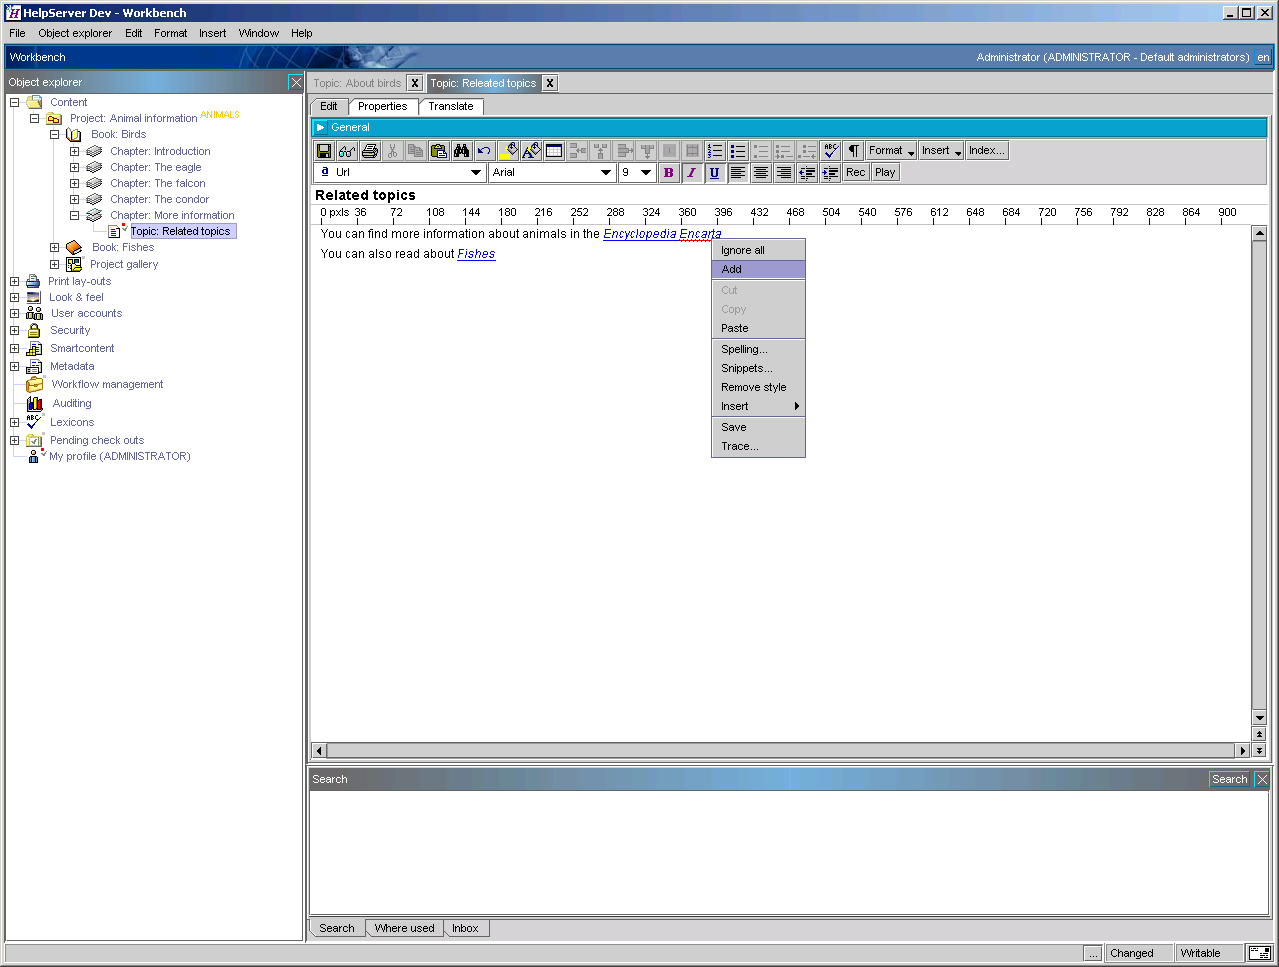The width and height of the screenshot is (1279, 967).
Task: Align text right
Action: [784, 173]
